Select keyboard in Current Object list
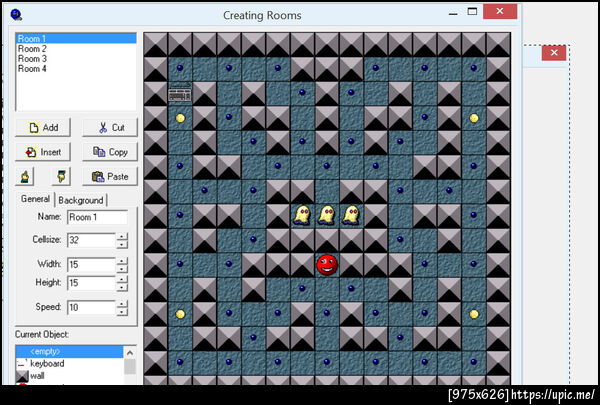This screenshot has height=405, width=600. tap(70, 364)
